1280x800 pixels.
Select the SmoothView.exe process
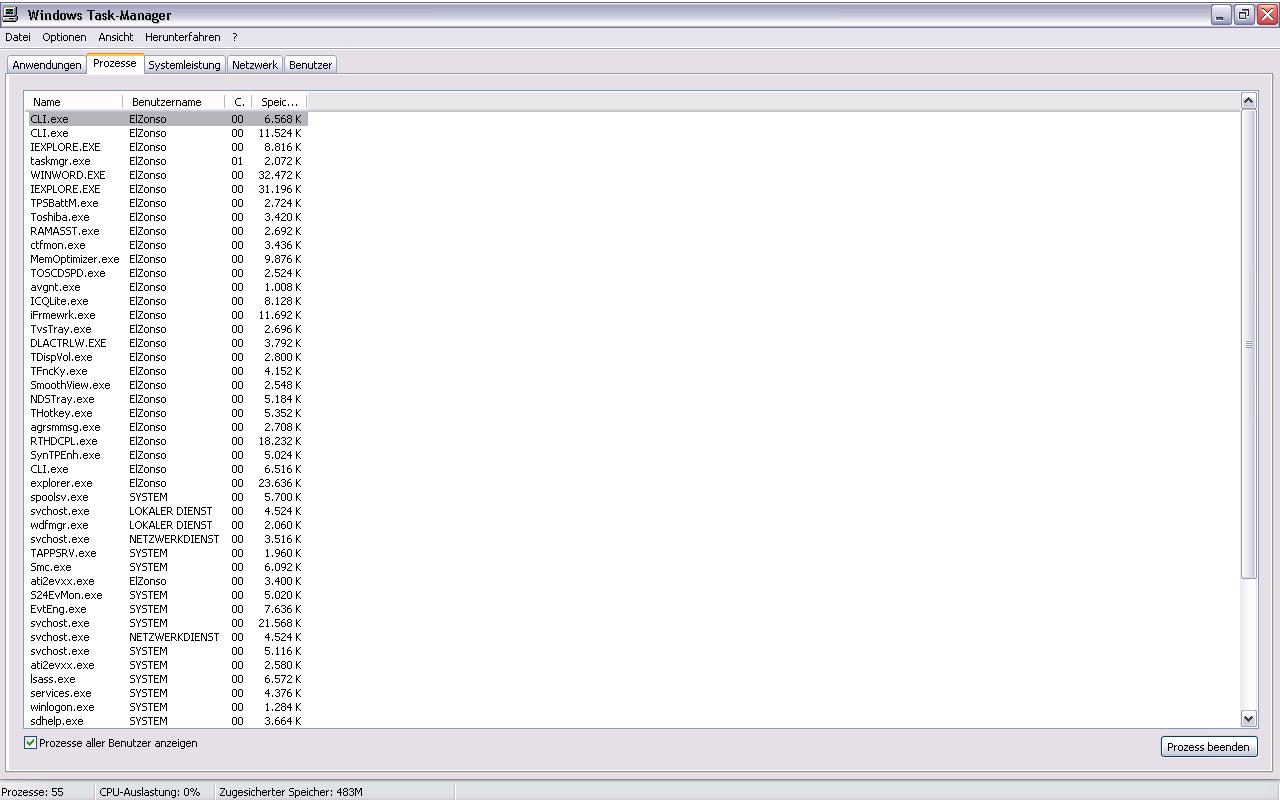click(x=167, y=385)
